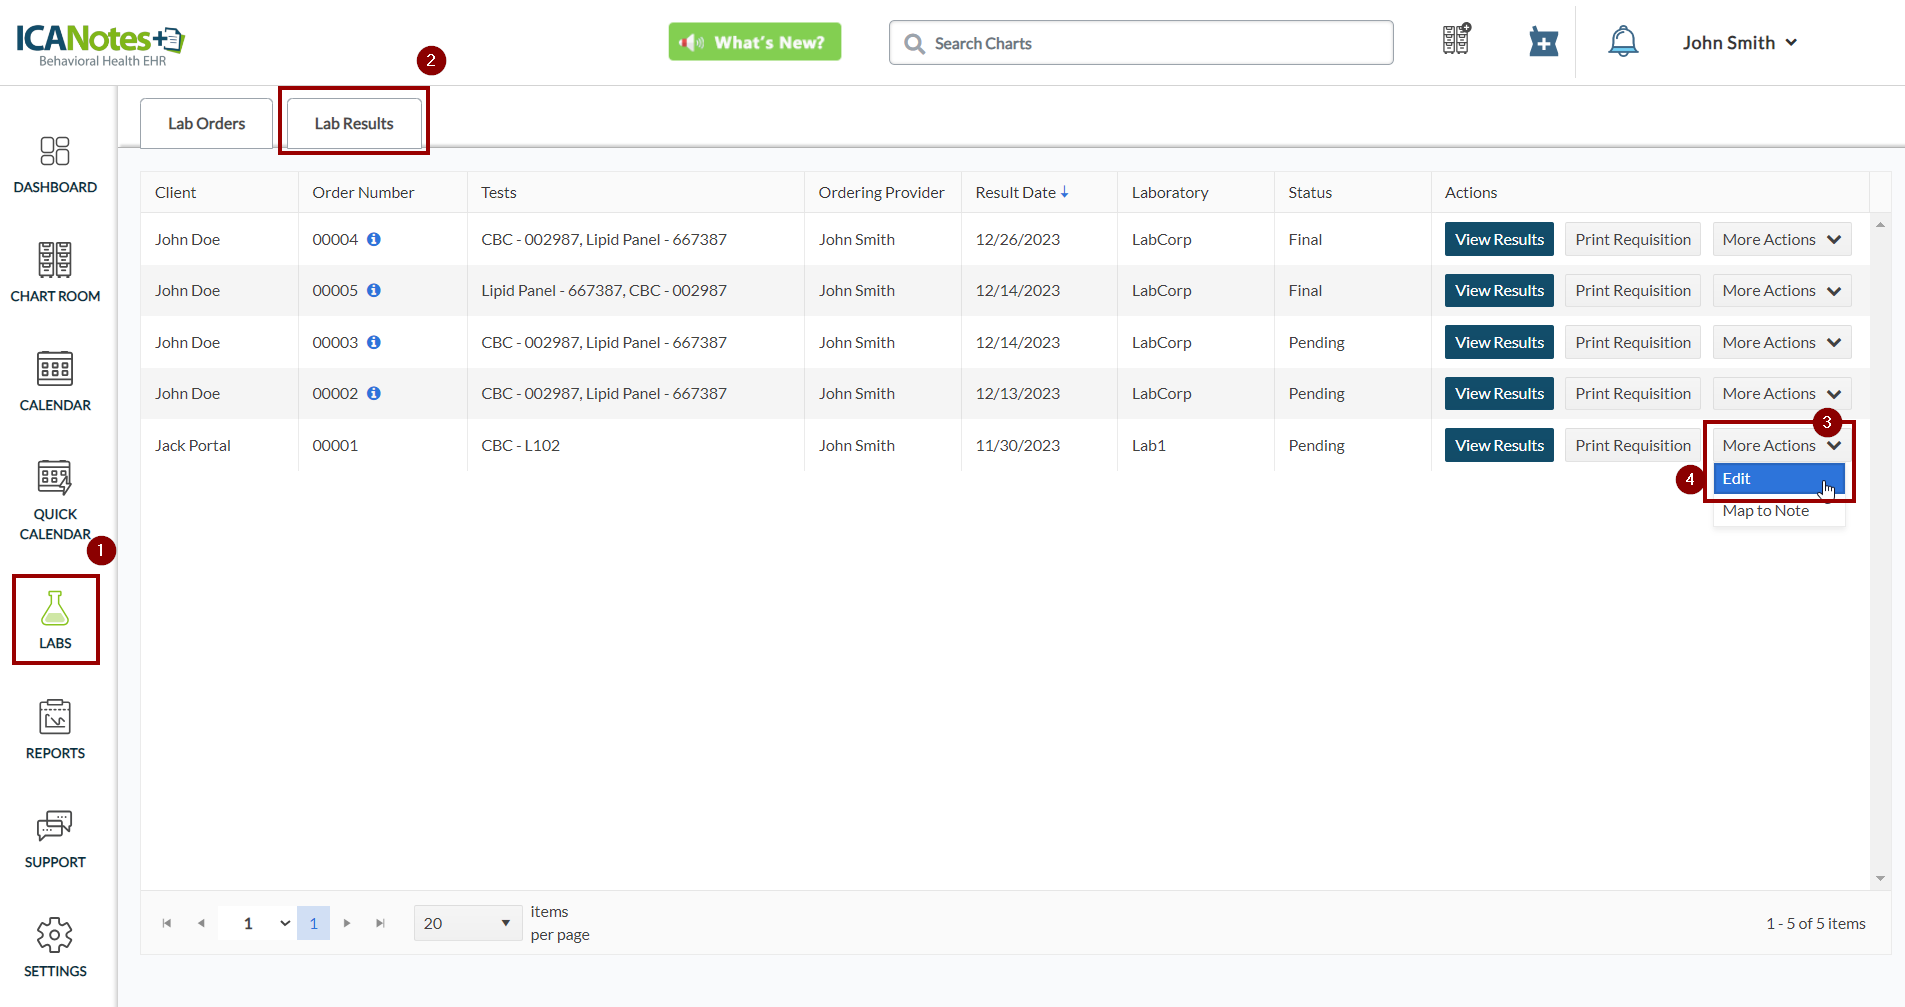Click Print Requisition for Jack Portal

(1632, 446)
